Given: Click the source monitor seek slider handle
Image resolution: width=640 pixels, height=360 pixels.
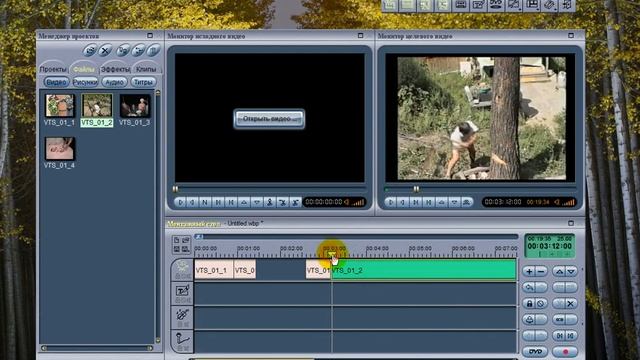Looking at the screenshot, I should (175, 189).
